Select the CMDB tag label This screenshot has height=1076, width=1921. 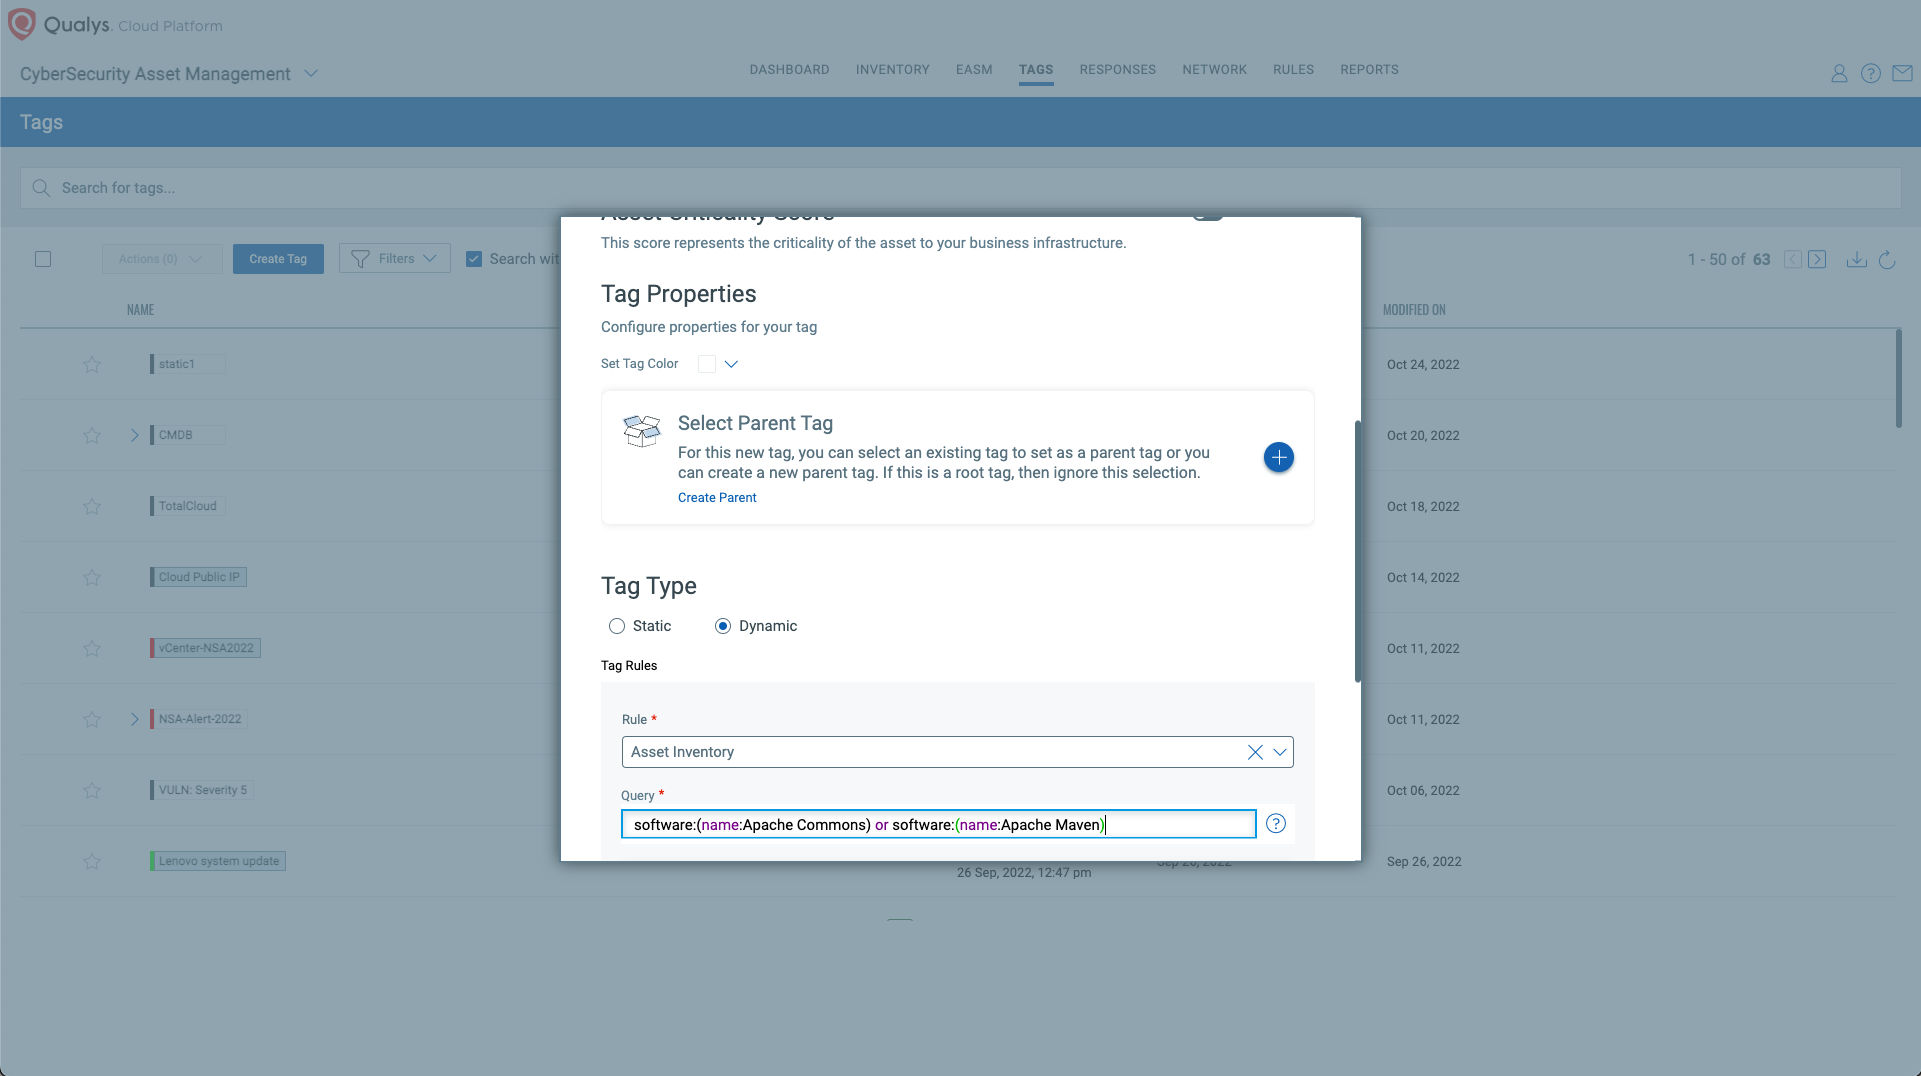pyautogui.click(x=187, y=435)
